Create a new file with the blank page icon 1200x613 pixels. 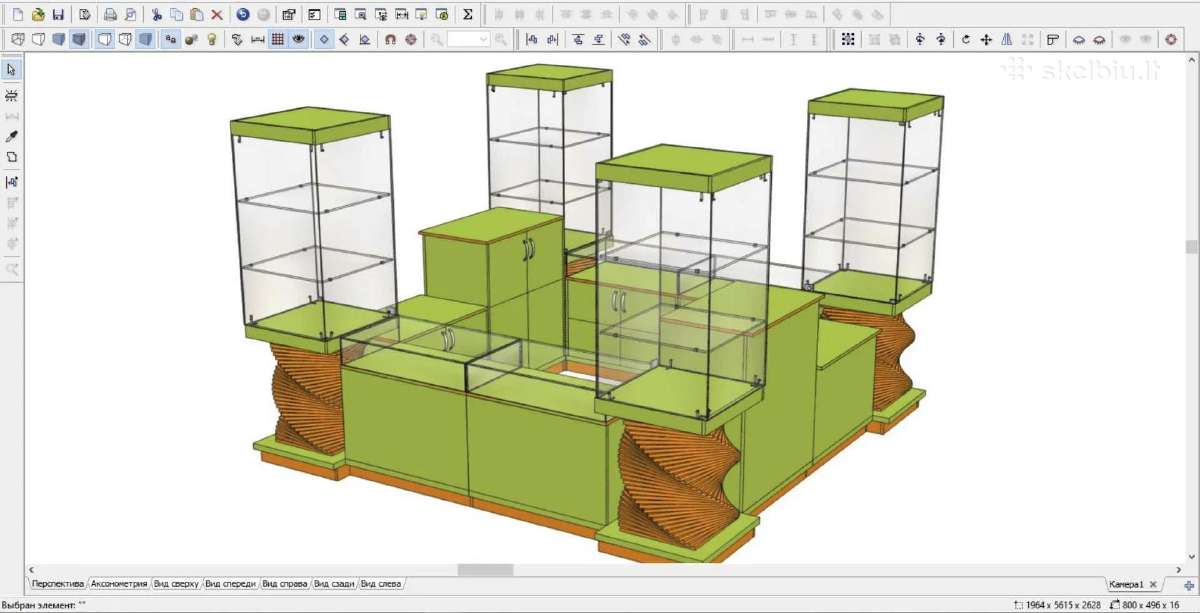click(x=17, y=15)
